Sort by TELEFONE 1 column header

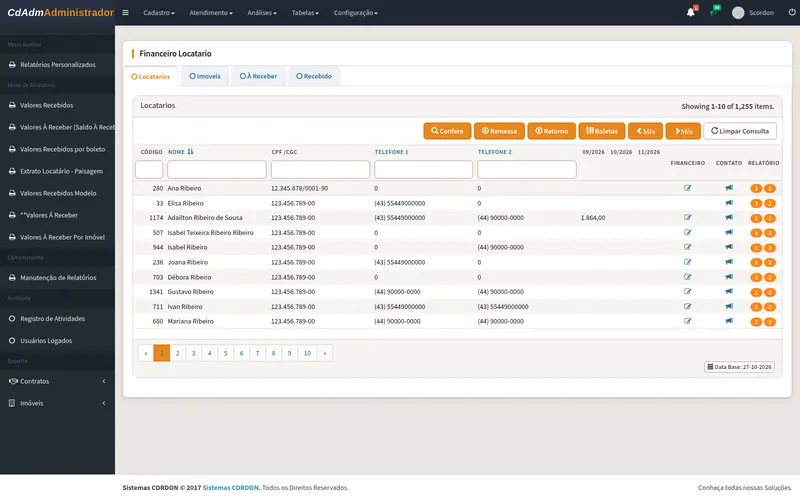(391, 152)
